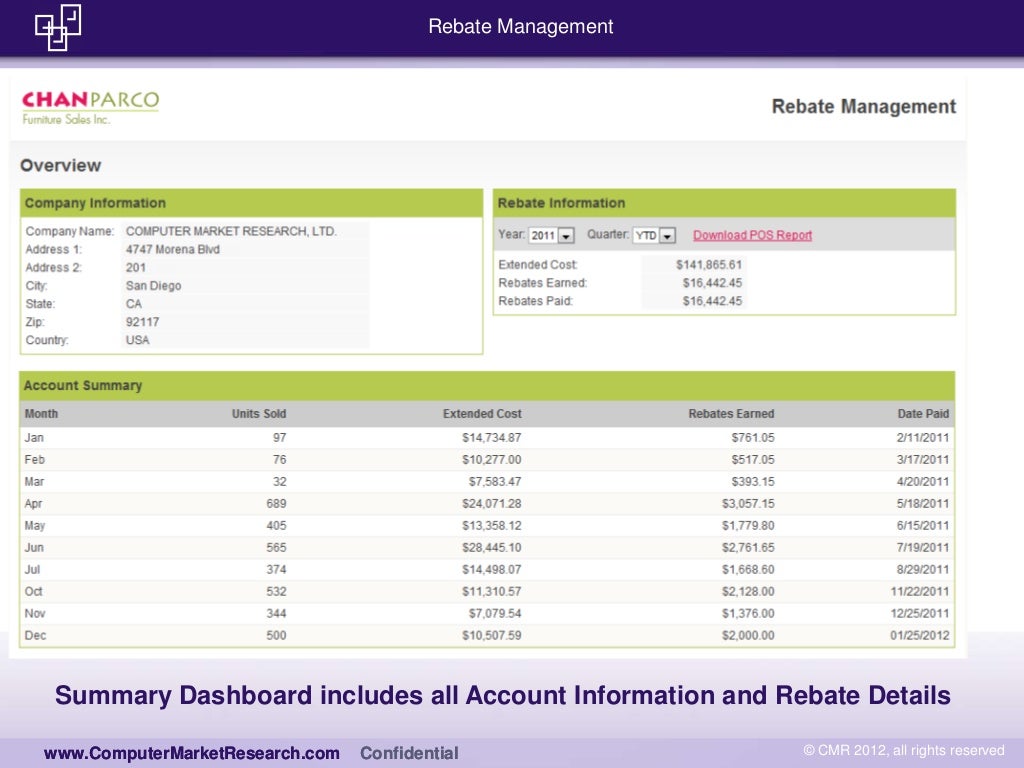Click the overlapping squares logo icon
This screenshot has width=1024, height=768.
58,27
